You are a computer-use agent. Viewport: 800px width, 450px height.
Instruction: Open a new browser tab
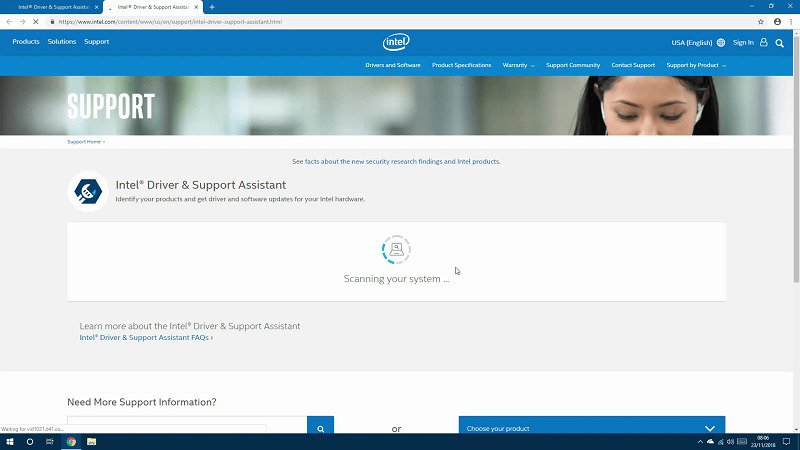click(212, 7)
